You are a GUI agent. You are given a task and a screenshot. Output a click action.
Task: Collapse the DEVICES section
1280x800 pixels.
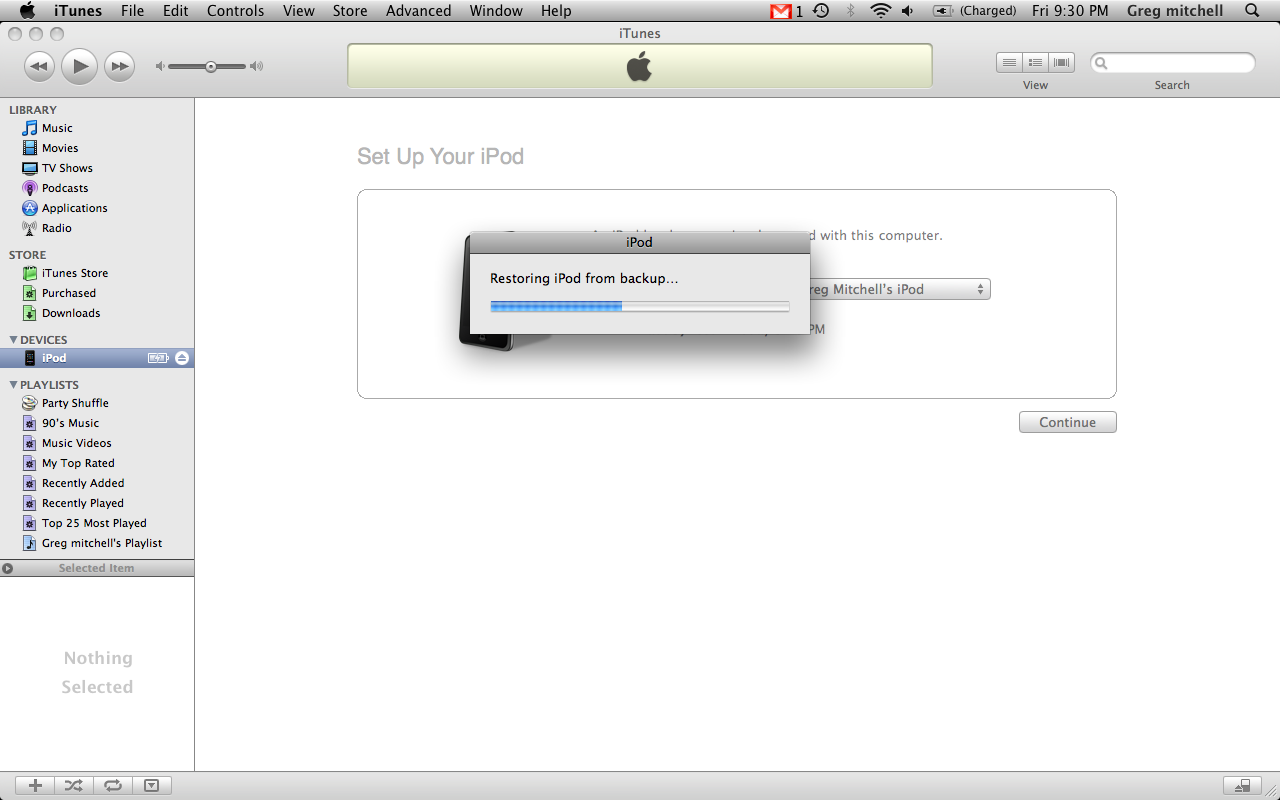coord(14,340)
